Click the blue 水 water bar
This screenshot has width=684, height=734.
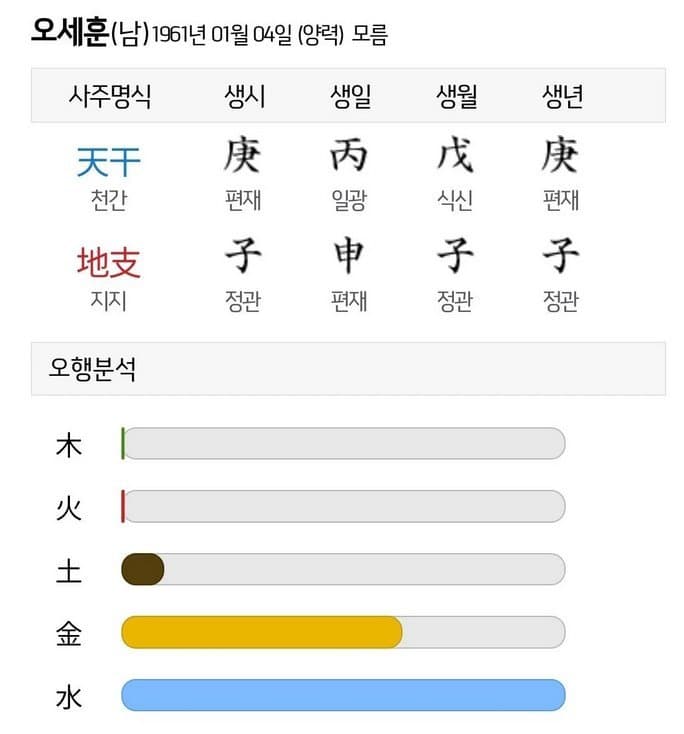[x=343, y=695]
